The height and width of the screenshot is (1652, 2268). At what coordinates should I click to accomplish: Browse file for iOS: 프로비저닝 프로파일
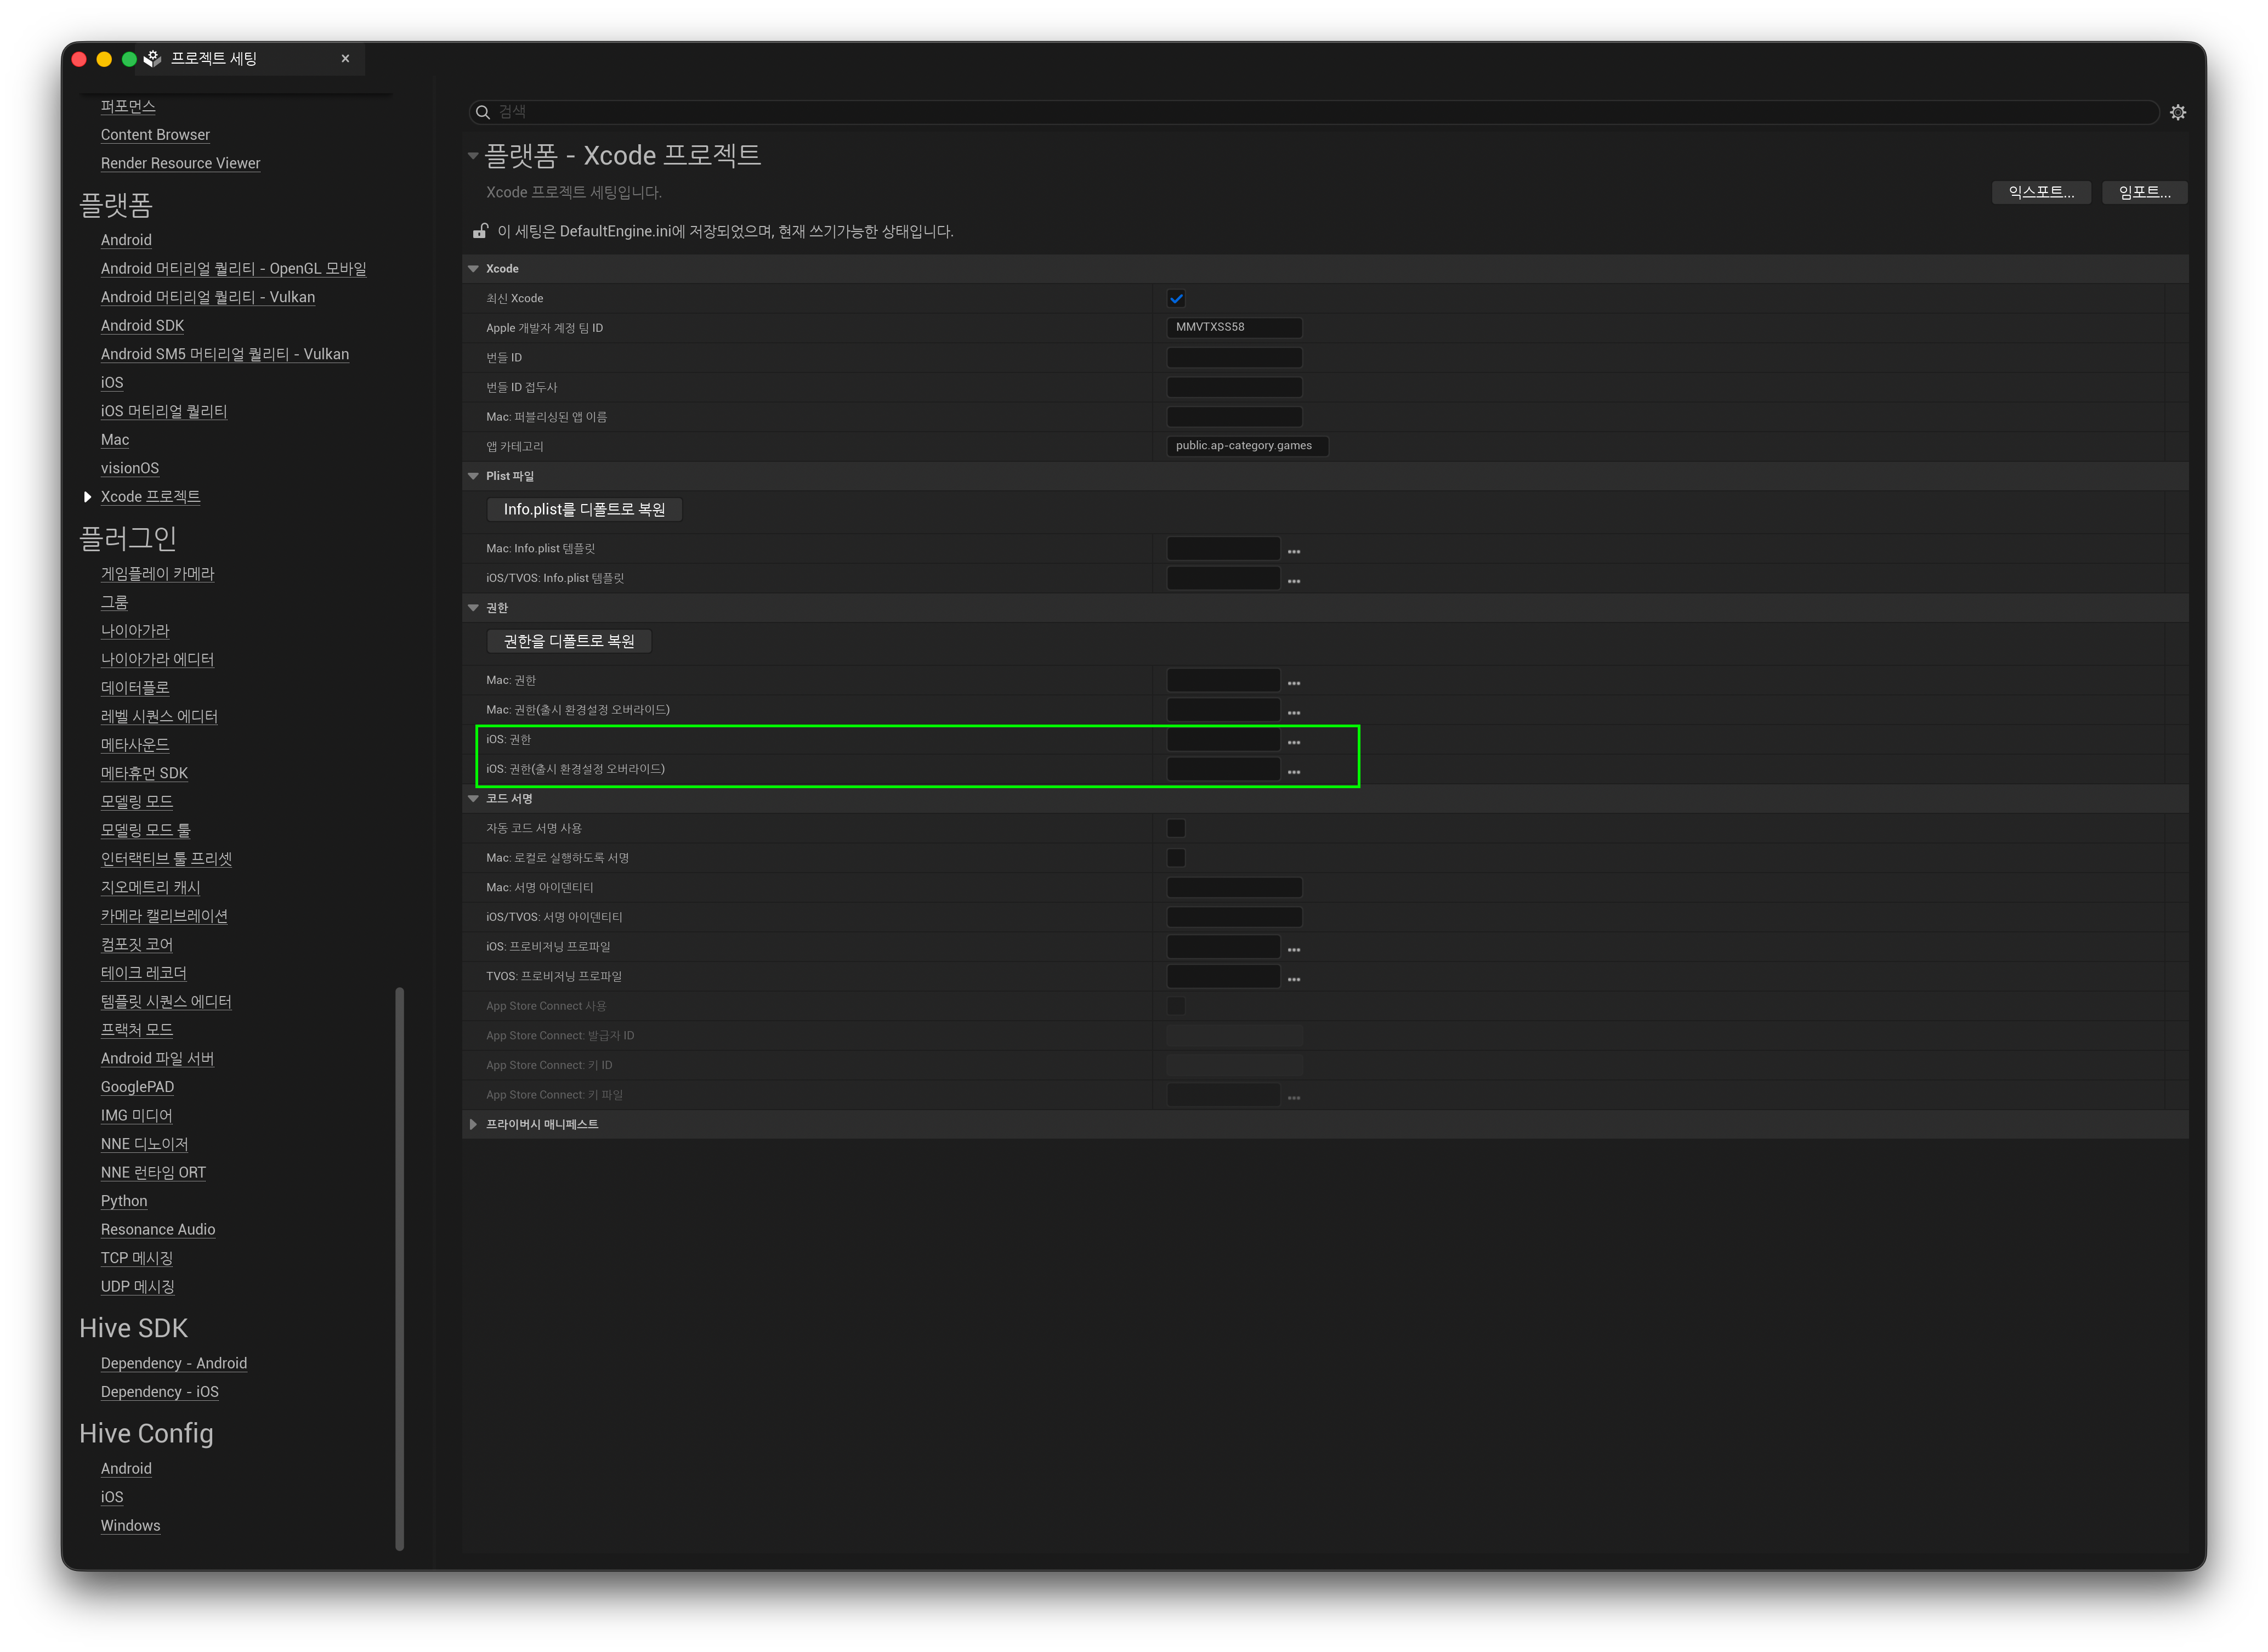click(1293, 949)
